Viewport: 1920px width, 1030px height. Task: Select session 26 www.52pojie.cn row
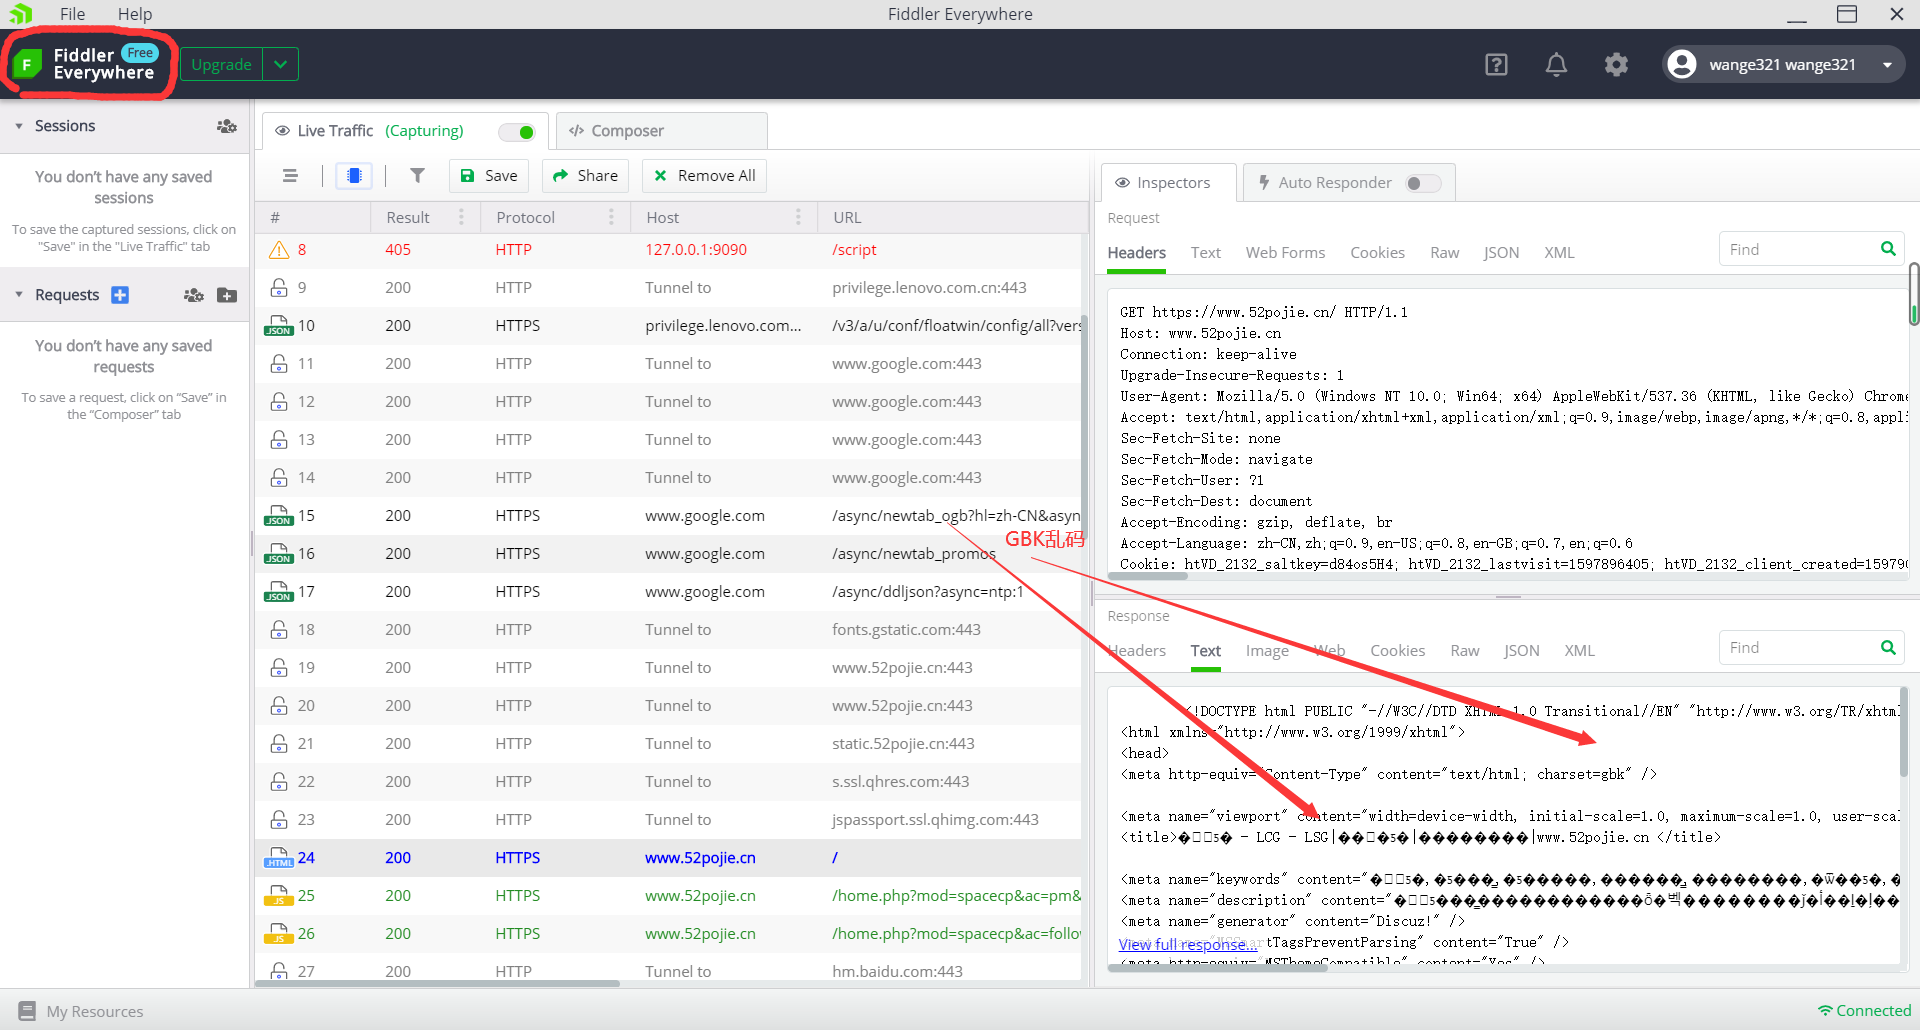click(670, 934)
